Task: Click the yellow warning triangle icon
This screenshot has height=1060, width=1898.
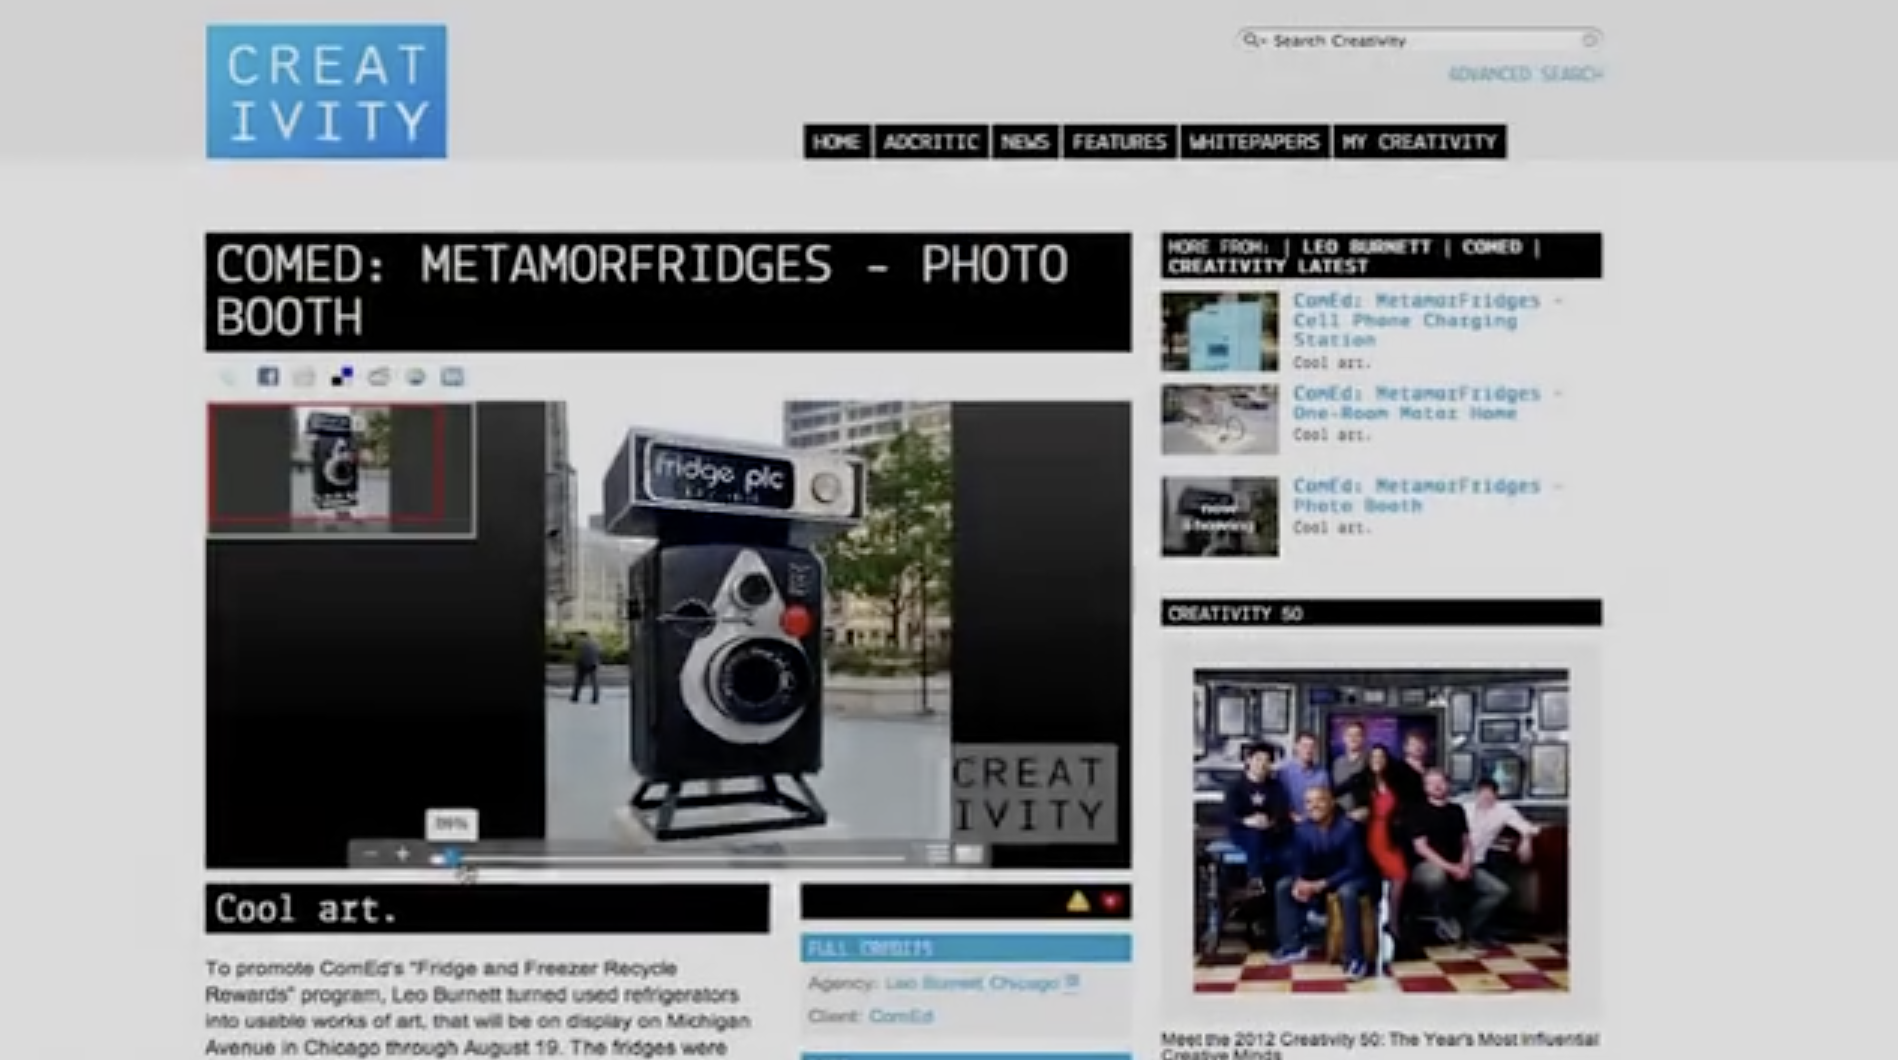Action: [1077, 902]
